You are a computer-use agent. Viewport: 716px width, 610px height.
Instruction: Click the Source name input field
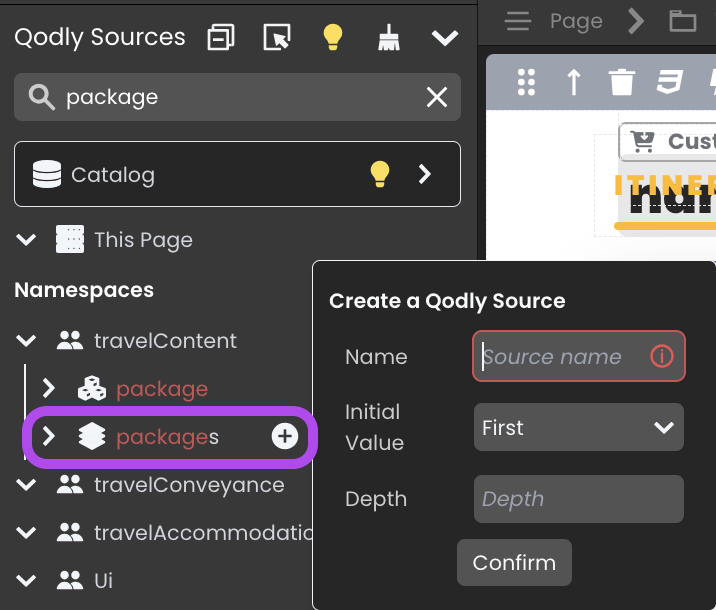click(x=579, y=356)
